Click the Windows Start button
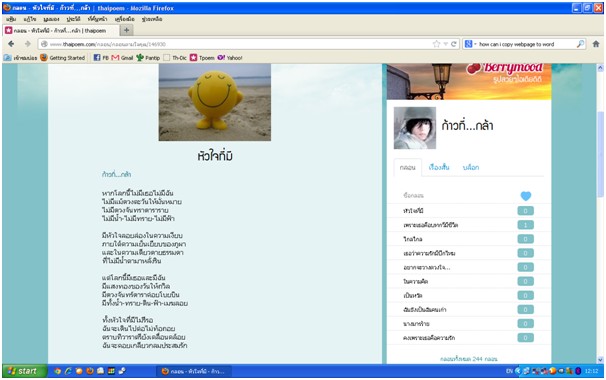The image size is (606, 380). pos(24,371)
